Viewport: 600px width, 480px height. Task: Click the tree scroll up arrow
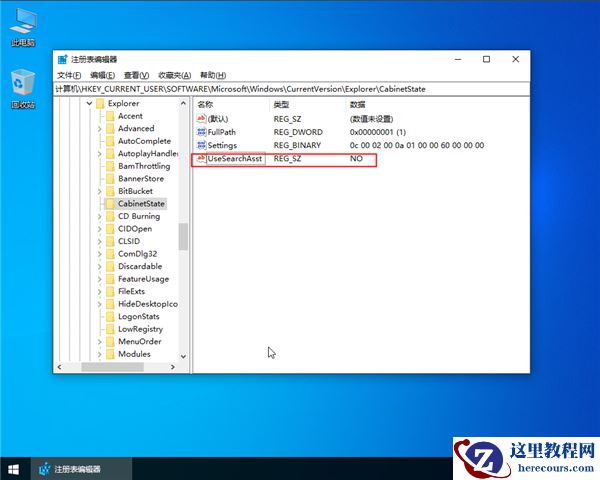183,103
